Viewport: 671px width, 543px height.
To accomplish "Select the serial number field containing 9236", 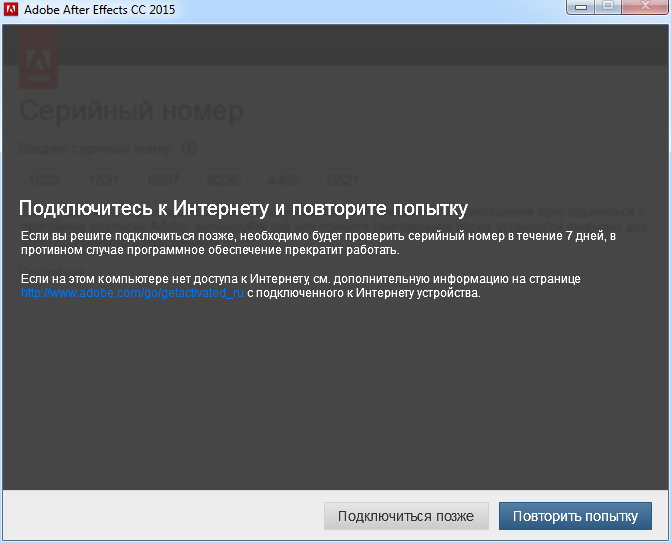I will (224, 181).
